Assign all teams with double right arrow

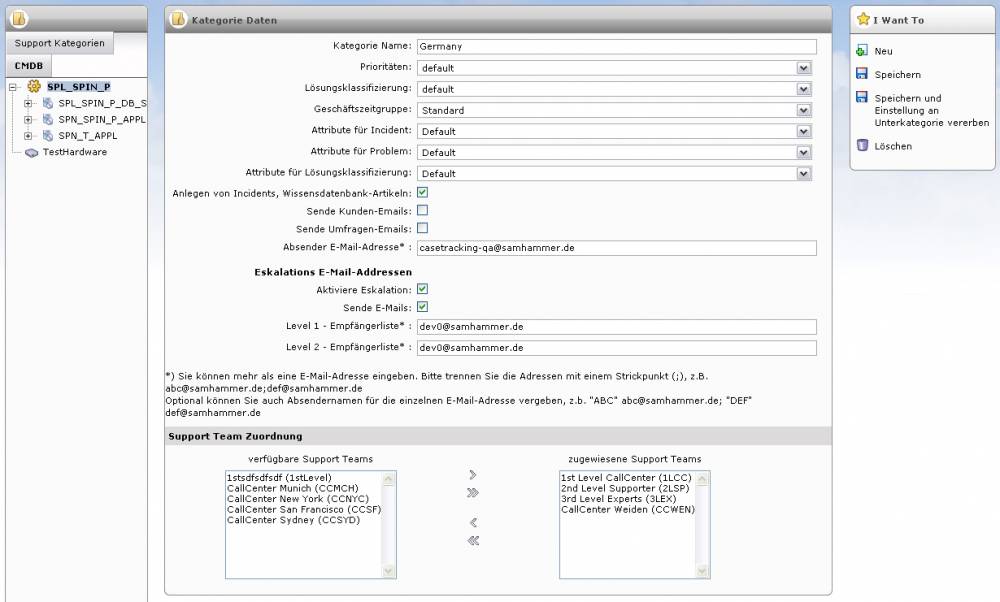point(473,492)
